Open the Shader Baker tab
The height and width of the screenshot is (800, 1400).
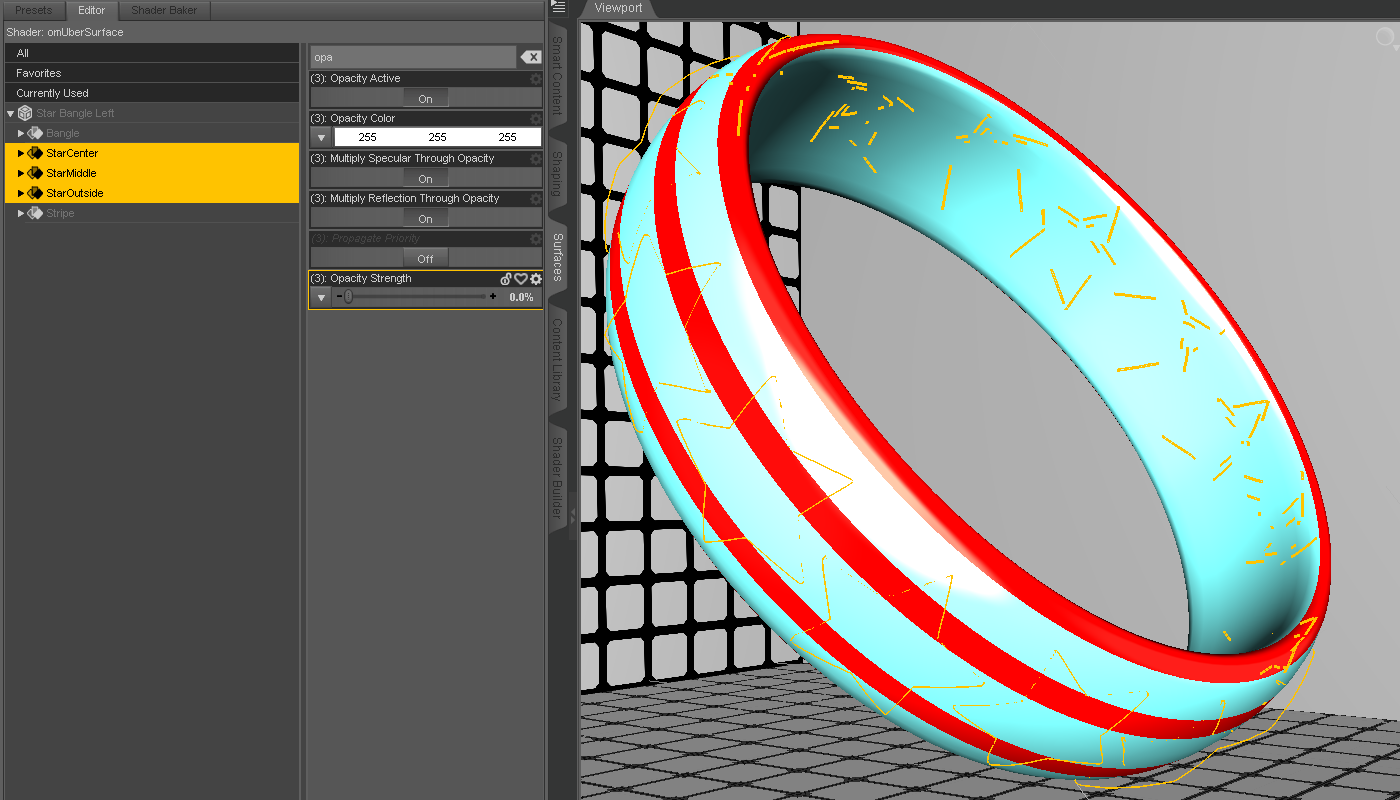pos(164,10)
